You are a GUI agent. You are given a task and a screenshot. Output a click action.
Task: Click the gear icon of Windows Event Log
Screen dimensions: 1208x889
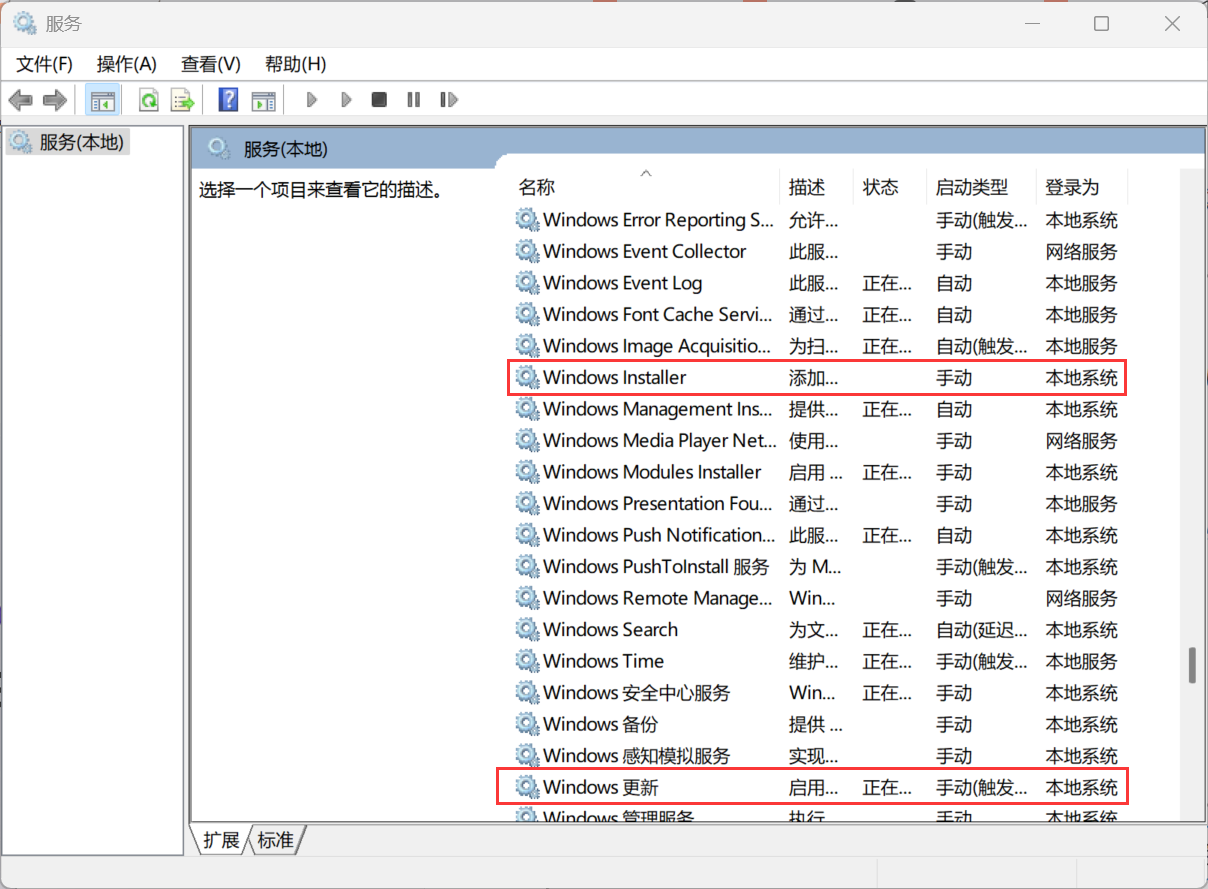click(x=527, y=283)
